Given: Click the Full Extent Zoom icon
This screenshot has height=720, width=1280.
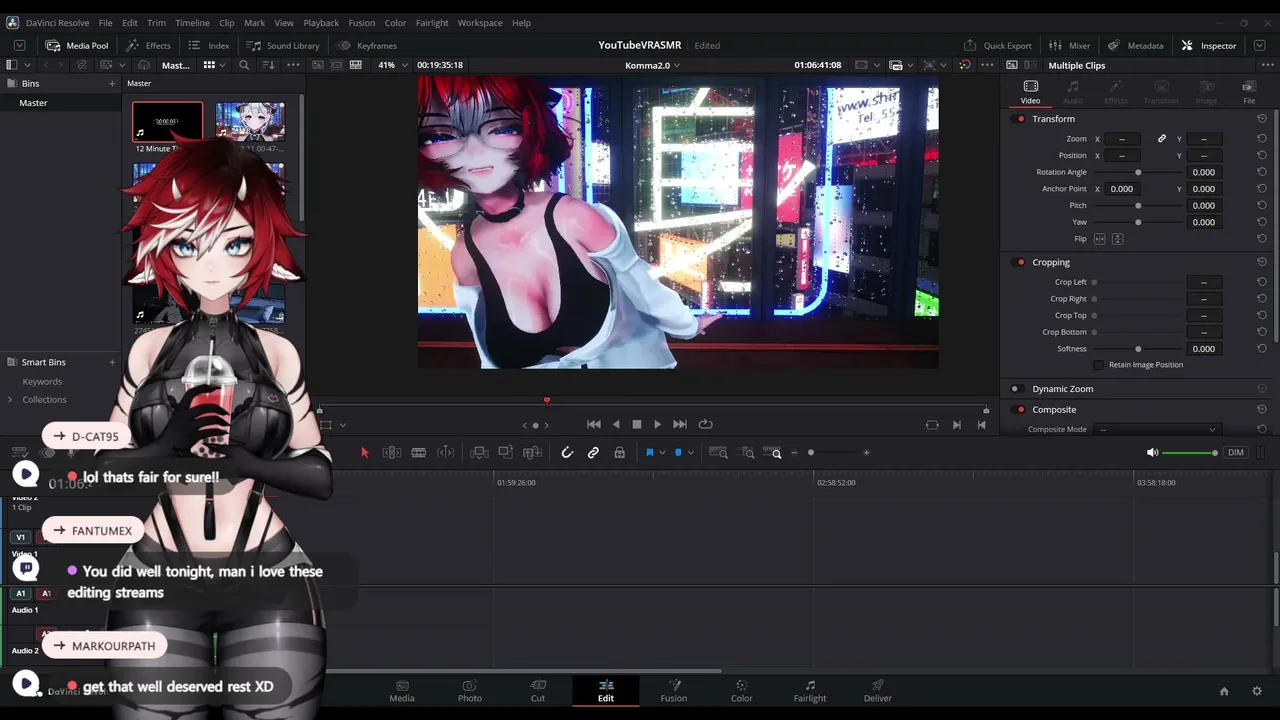Looking at the screenshot, I should 718,453.
